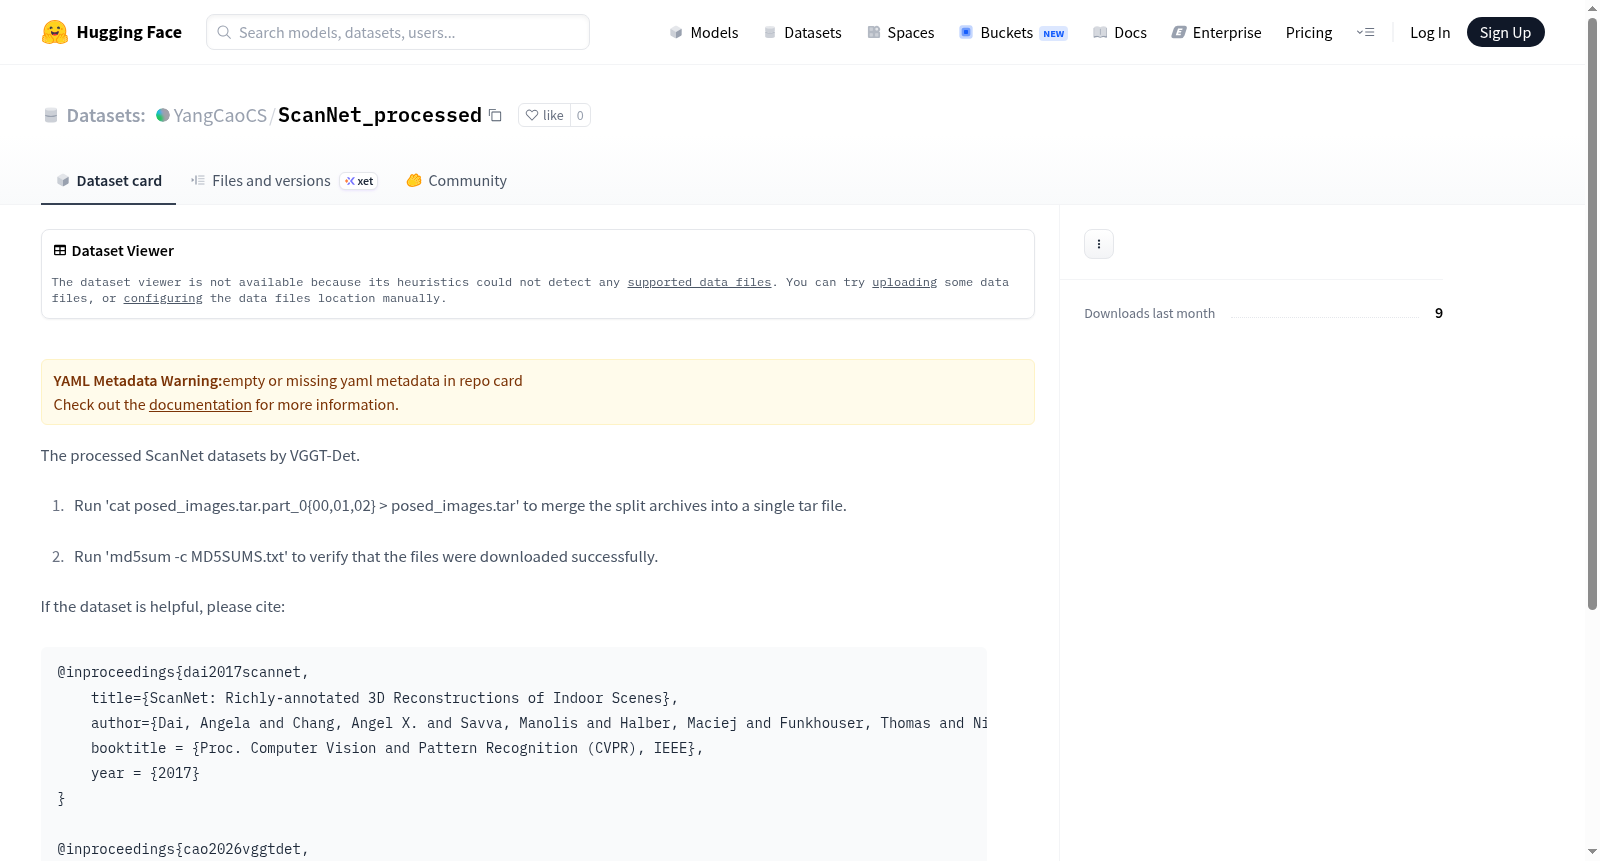Select the Dataset card tab
Image resolution: width=1600 pixels, height=861 pixels.
pyautogui.click(x=108, y=181)
